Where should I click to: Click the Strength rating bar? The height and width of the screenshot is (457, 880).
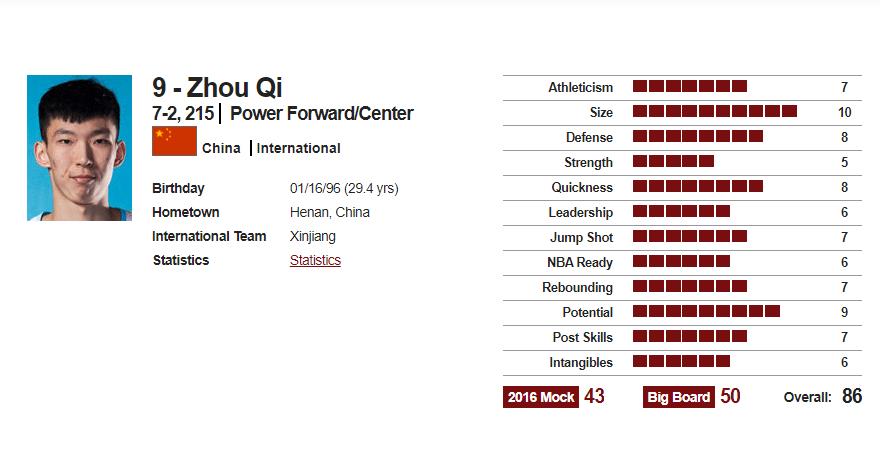point(673,161)
